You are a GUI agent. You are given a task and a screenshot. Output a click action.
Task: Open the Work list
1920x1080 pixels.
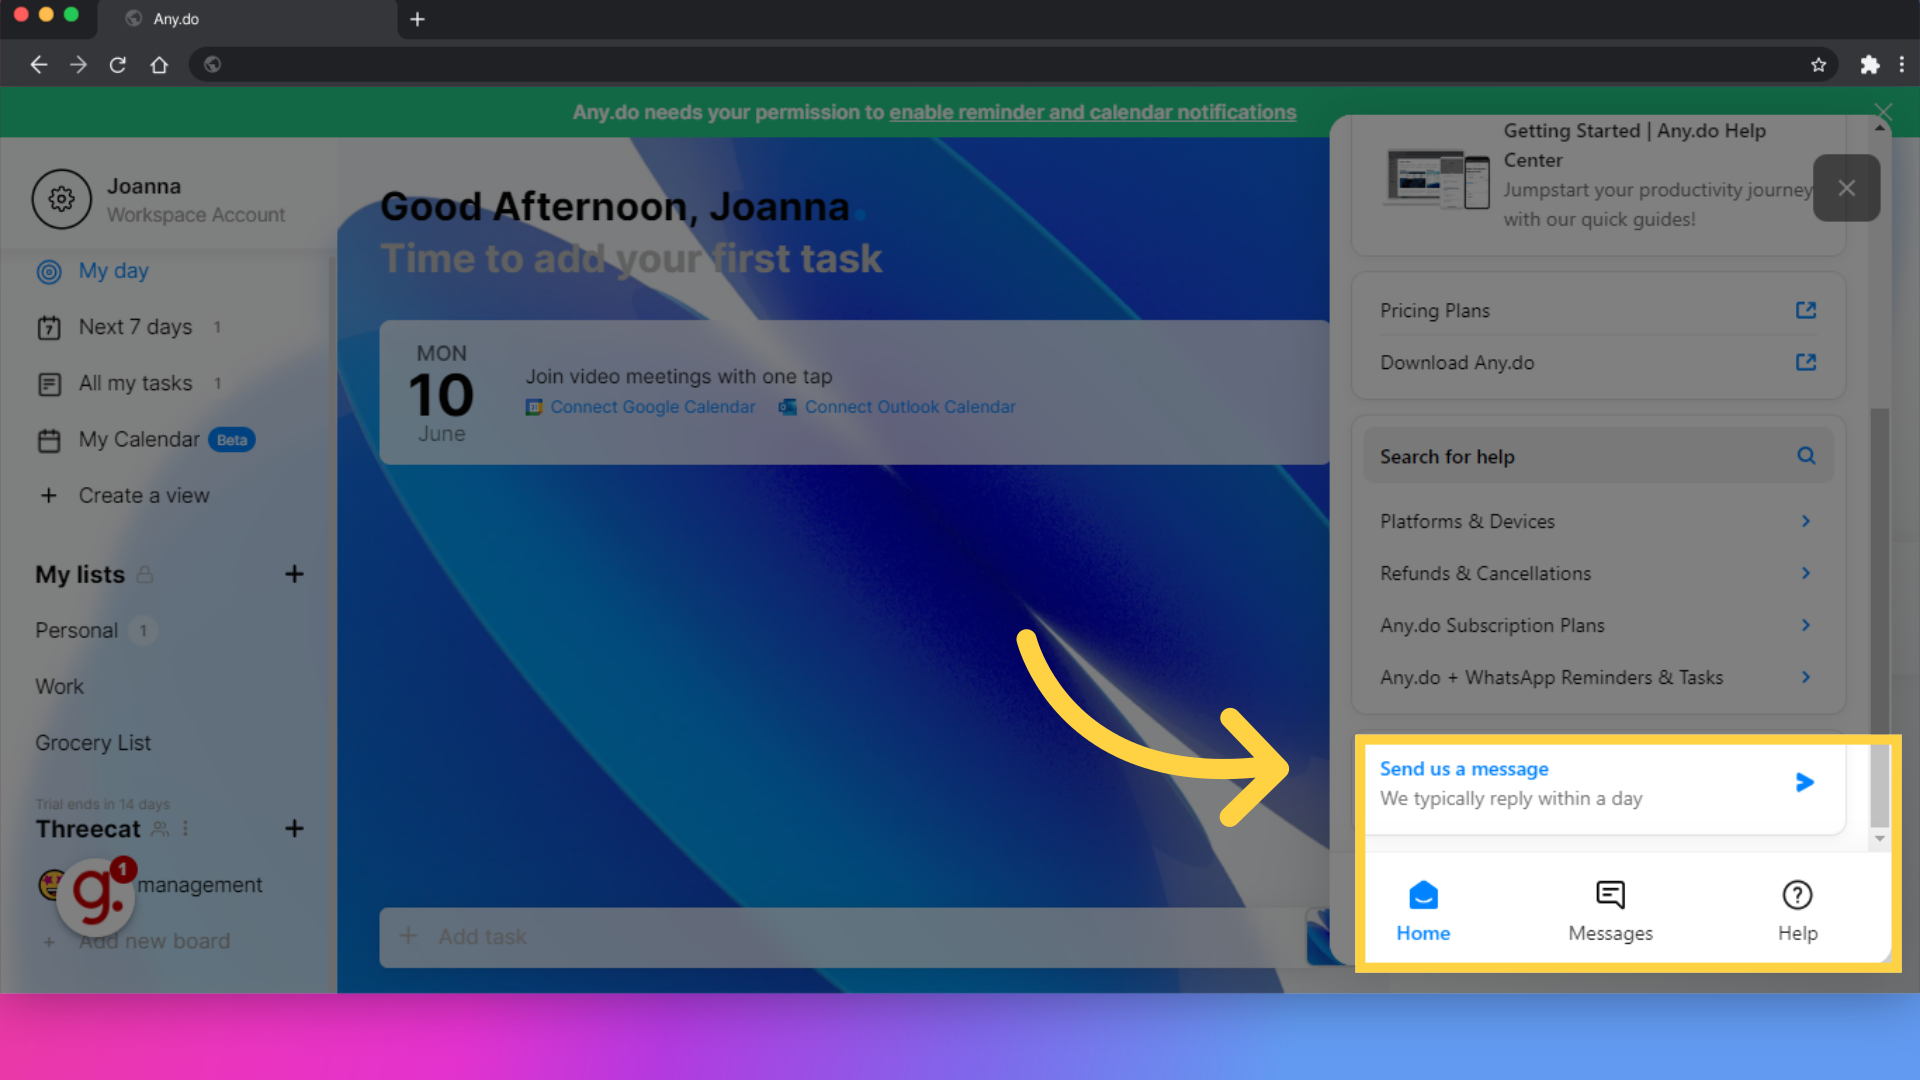(60, 687)
